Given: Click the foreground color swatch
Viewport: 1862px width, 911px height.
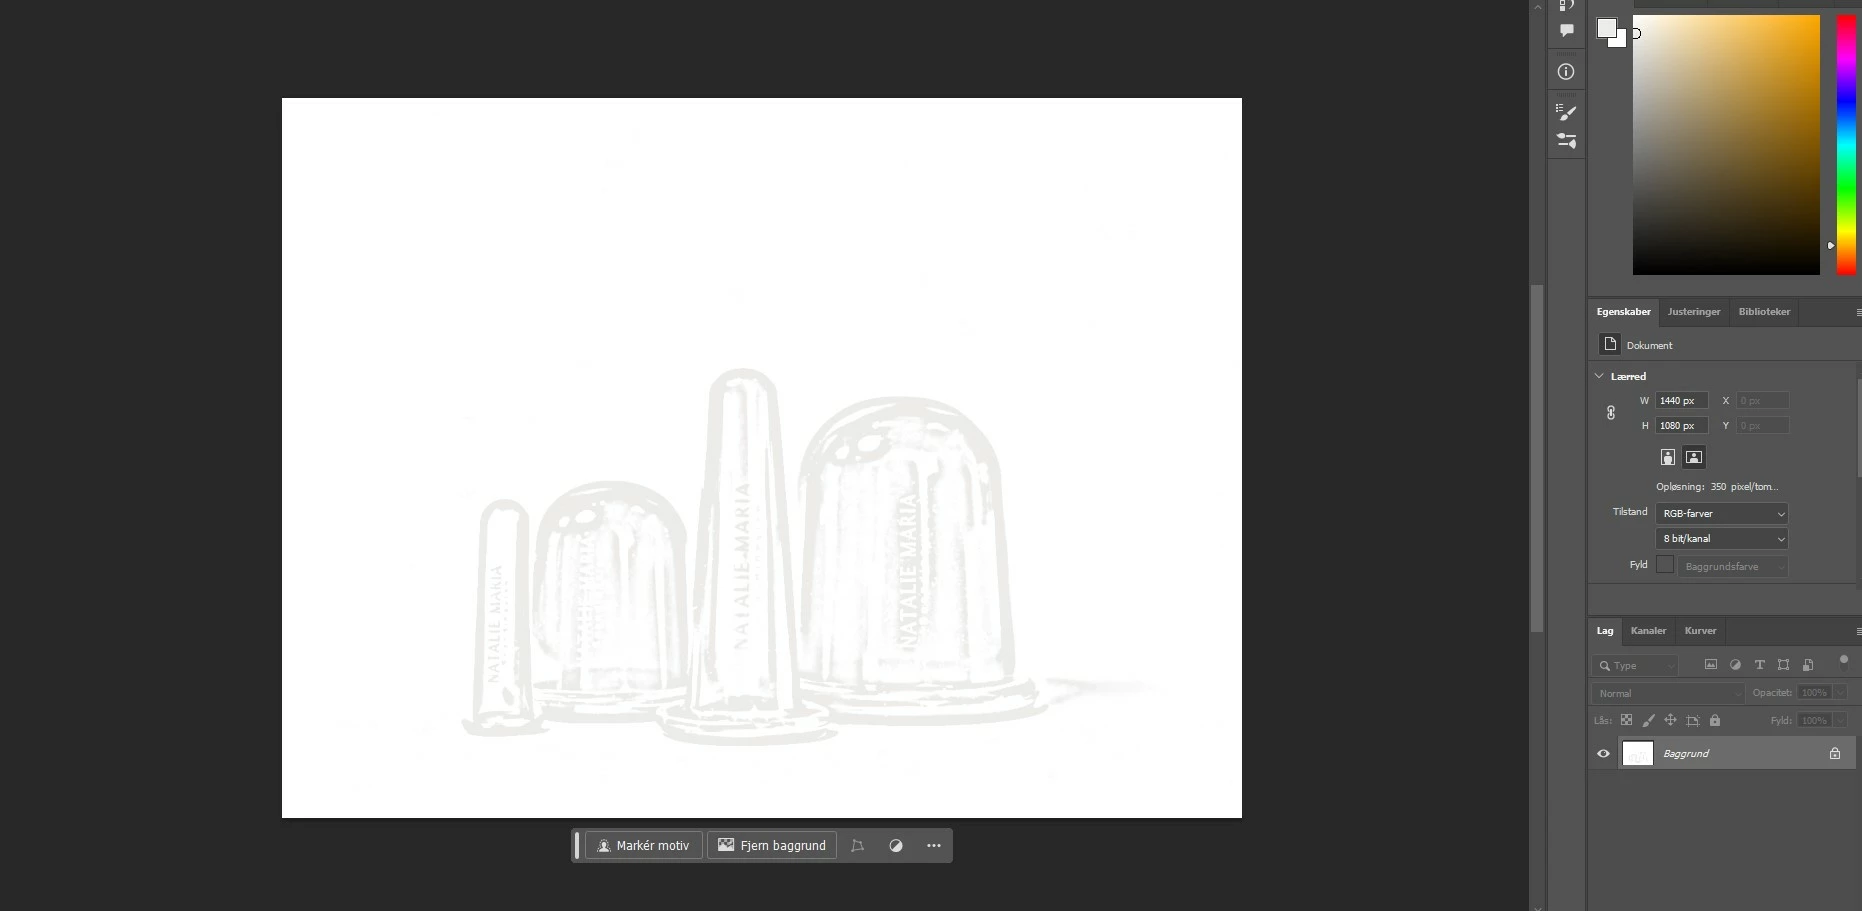Looking at the screenshot, I should (x=1605, y=28).
